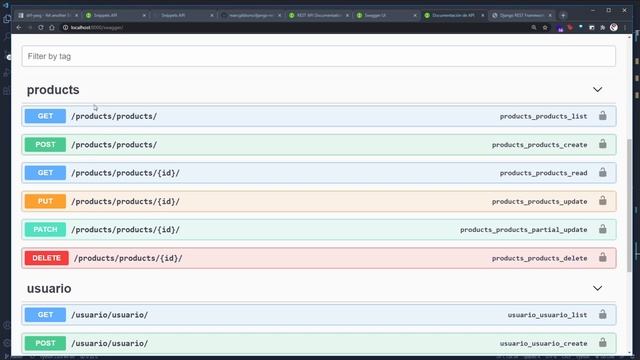The height and width of the screenshot is (360, 640).
Task: Click the lock icon for products_products_create
Action: tap(602, 144)
